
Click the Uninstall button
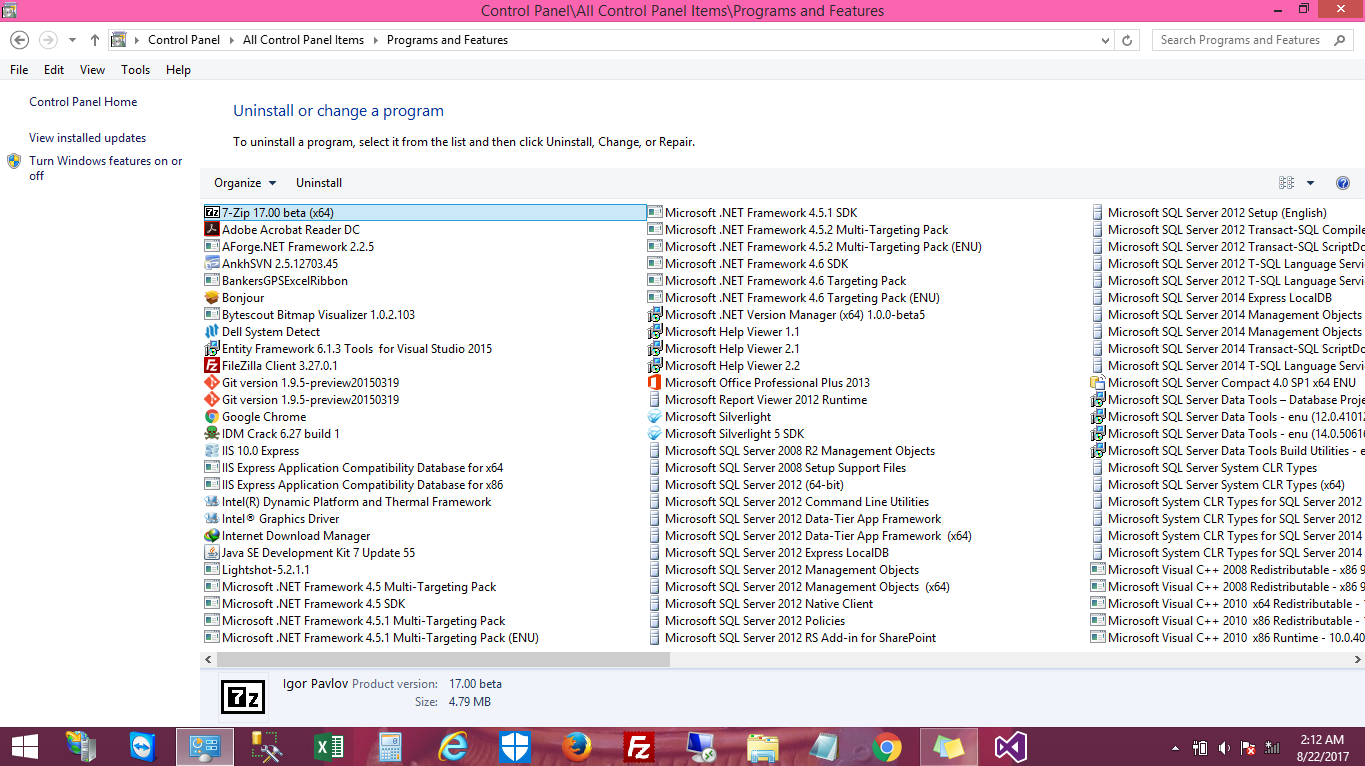click(x=319, y=183)
